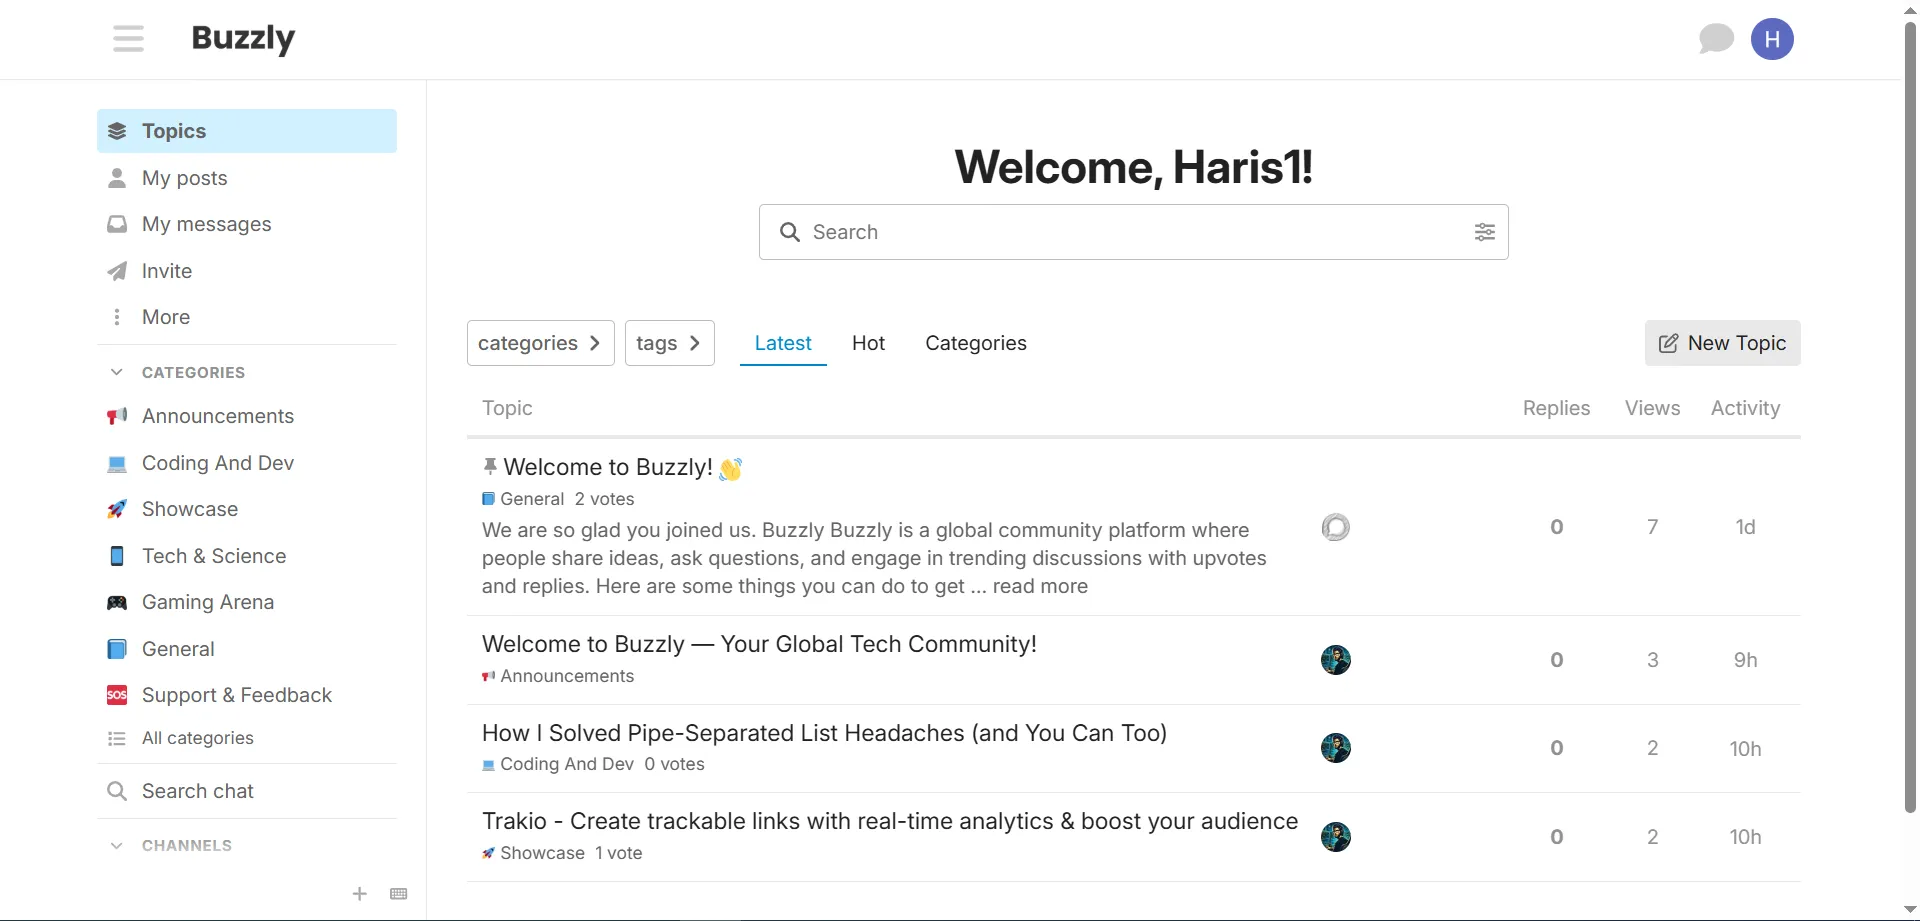This screenshot has width=1920, height=921.
Task: Switch to the Hot tab
Action: pyautogui.click(x=868, y=343)
